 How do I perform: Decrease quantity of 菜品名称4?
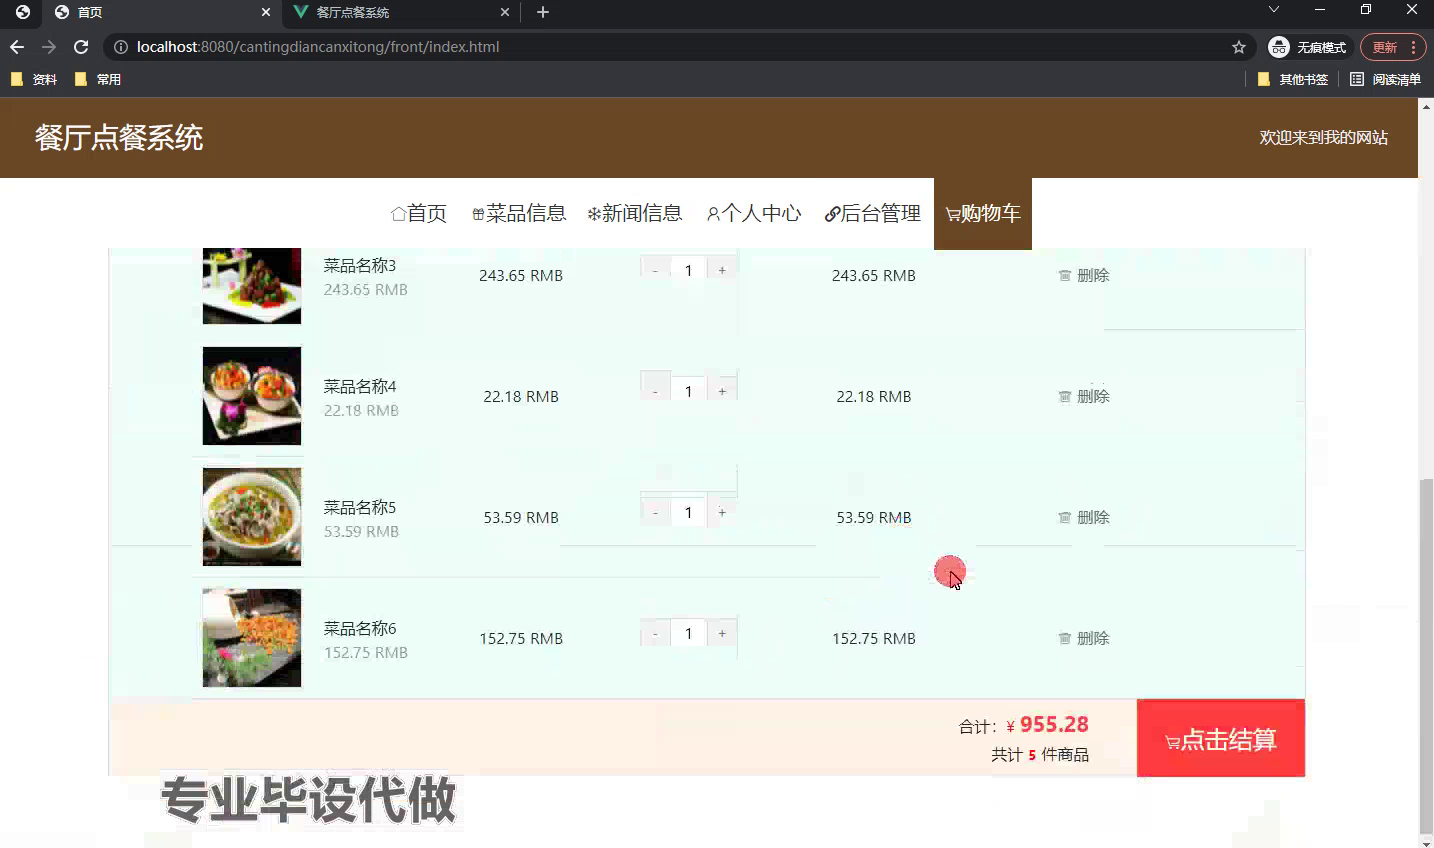tap(655, 391)
